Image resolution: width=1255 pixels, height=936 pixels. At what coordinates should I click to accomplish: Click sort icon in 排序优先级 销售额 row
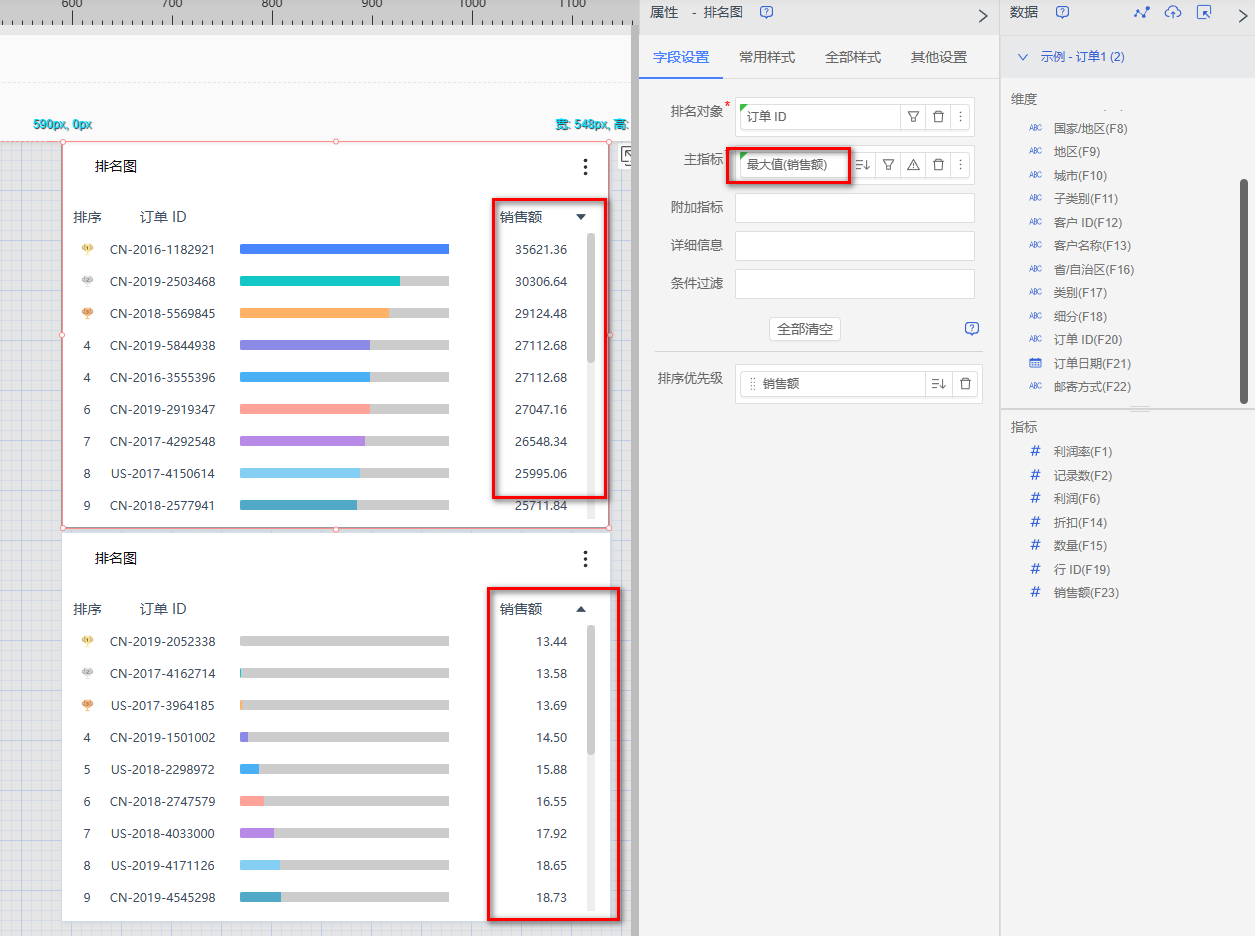pyautogui.click(x=938, y=384)
